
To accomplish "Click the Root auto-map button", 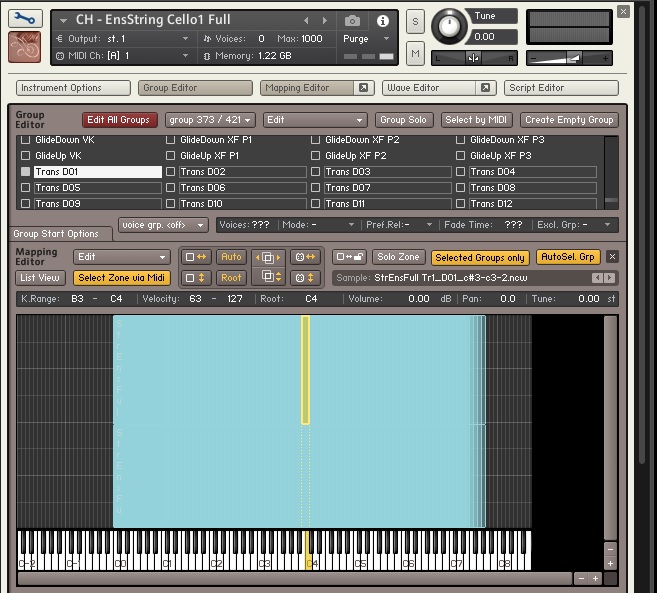I will (231, 278).
